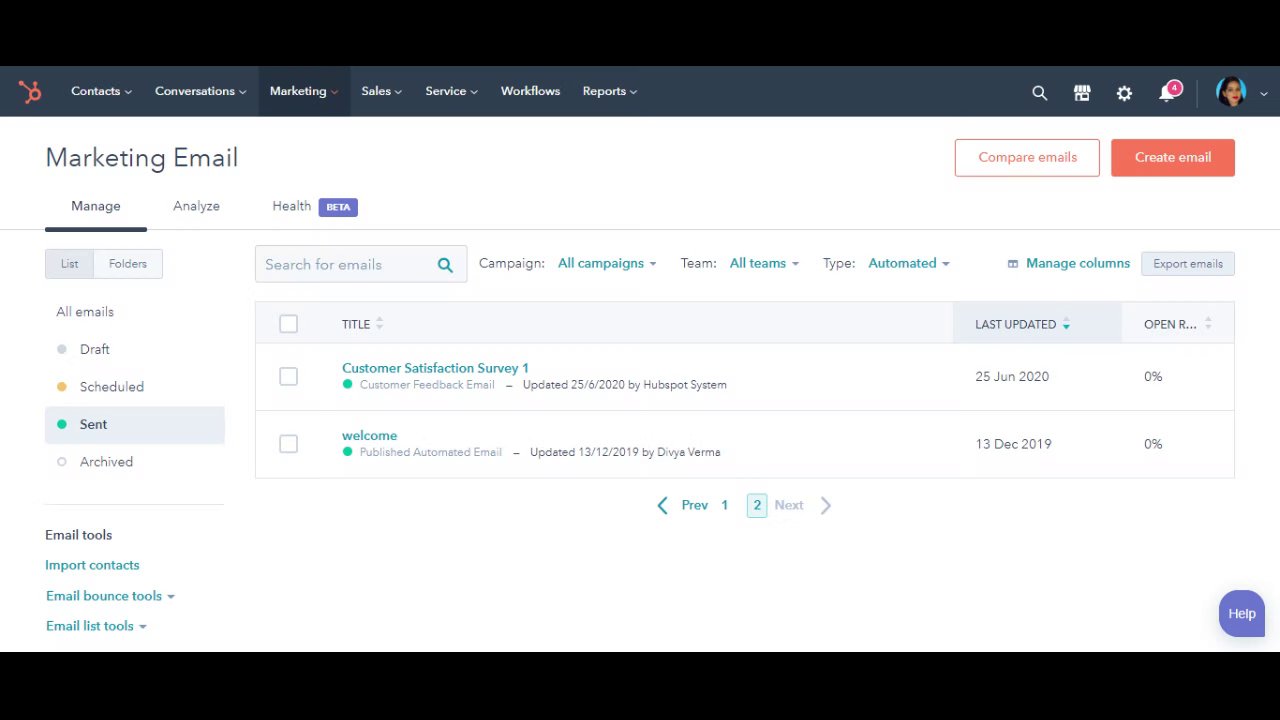Click search icon inside email search box

coord(445,265)
